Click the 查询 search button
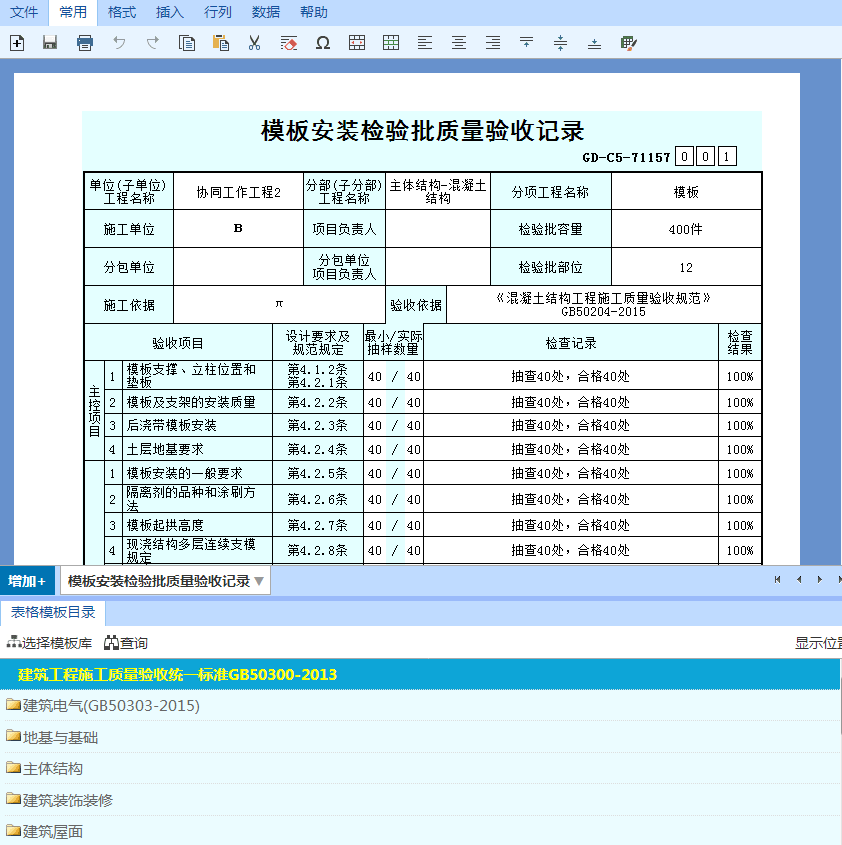The width and height of the screenshot is (842, 845). (126, 642)
